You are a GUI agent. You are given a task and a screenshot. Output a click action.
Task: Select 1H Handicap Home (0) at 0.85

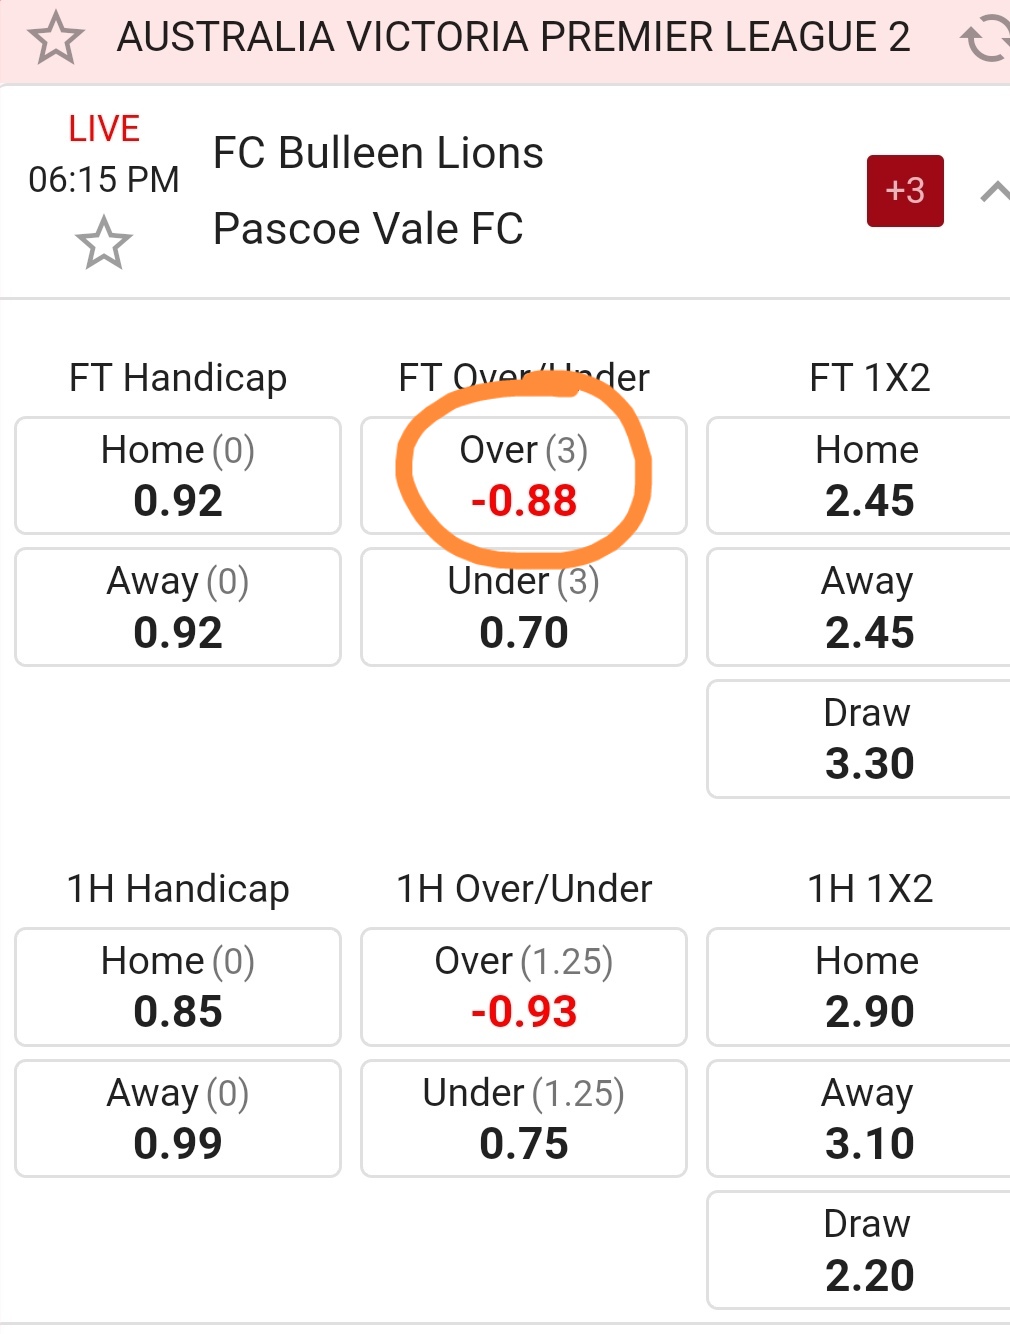[x=178, y=987]
